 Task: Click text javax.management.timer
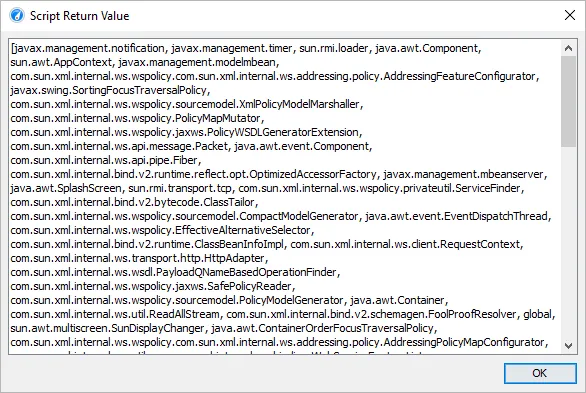pyautogui.click(x=232, y=48)
